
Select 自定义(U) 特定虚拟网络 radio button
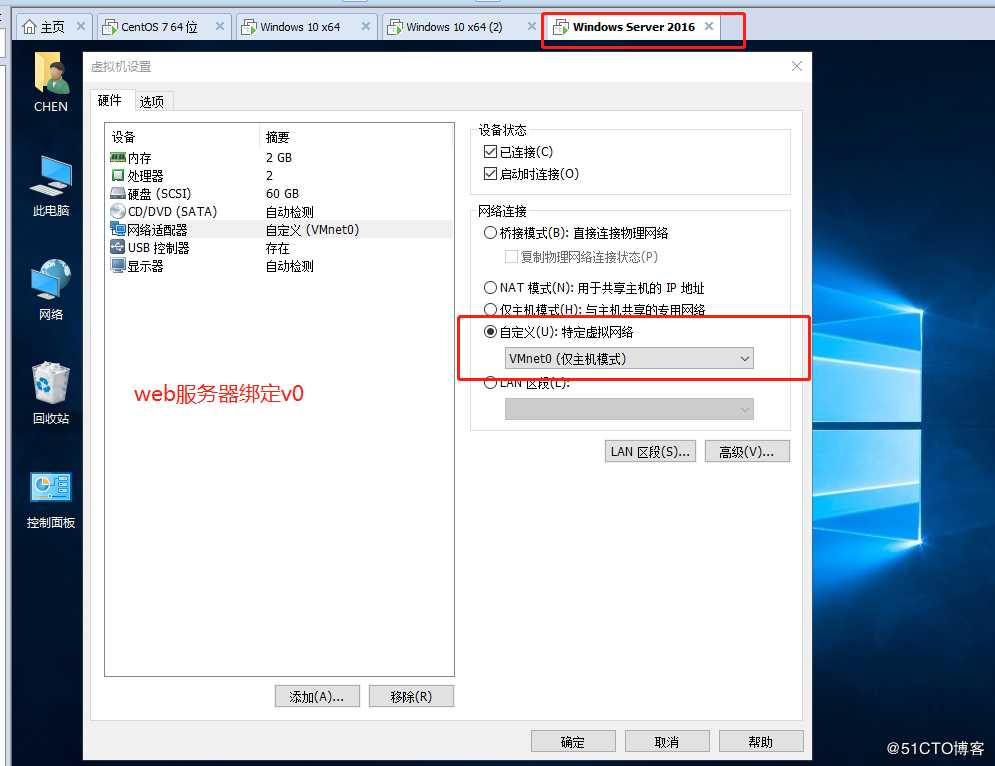(x=490, y=331)
